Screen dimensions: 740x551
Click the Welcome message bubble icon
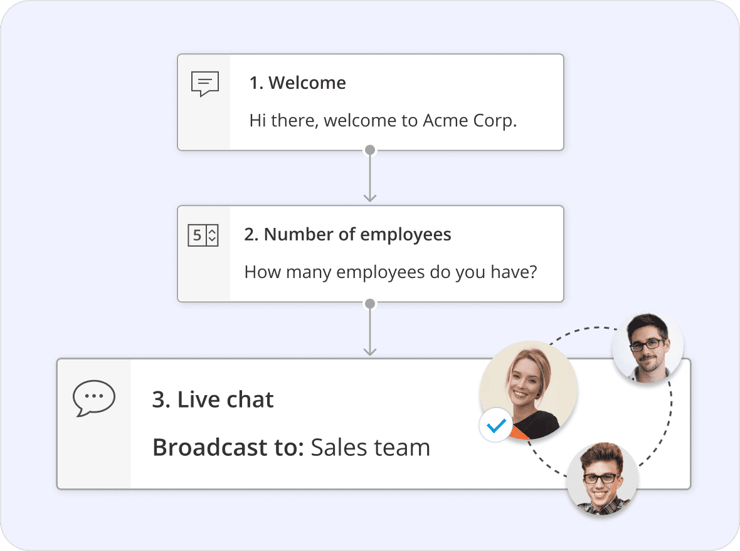(205, 84)
